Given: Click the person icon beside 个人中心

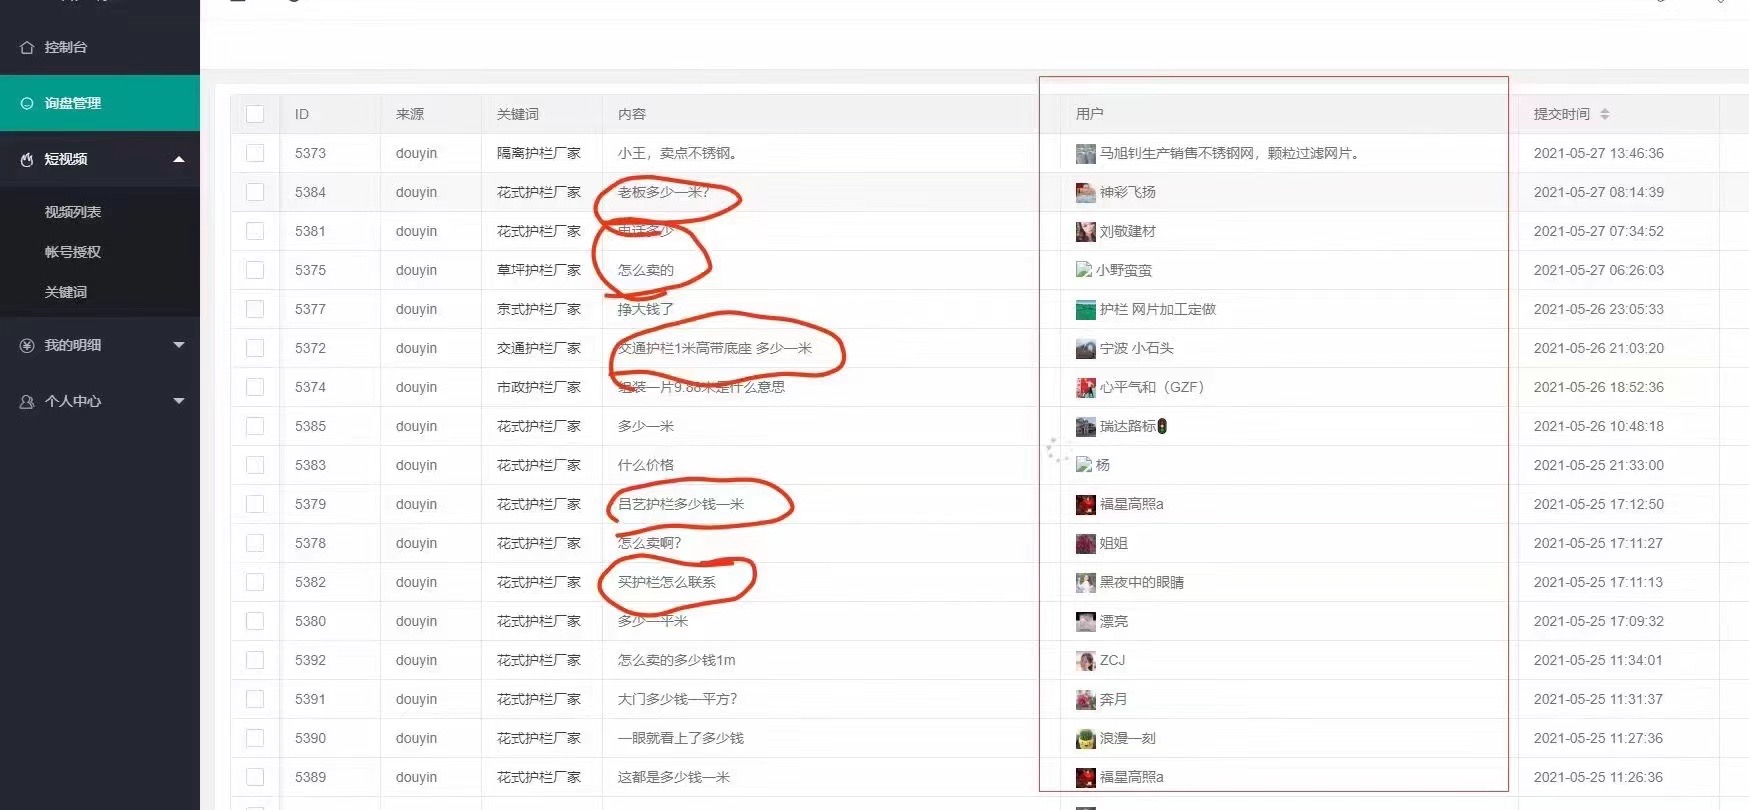Looking at the screenshot, I should click(x=27, y=401).
